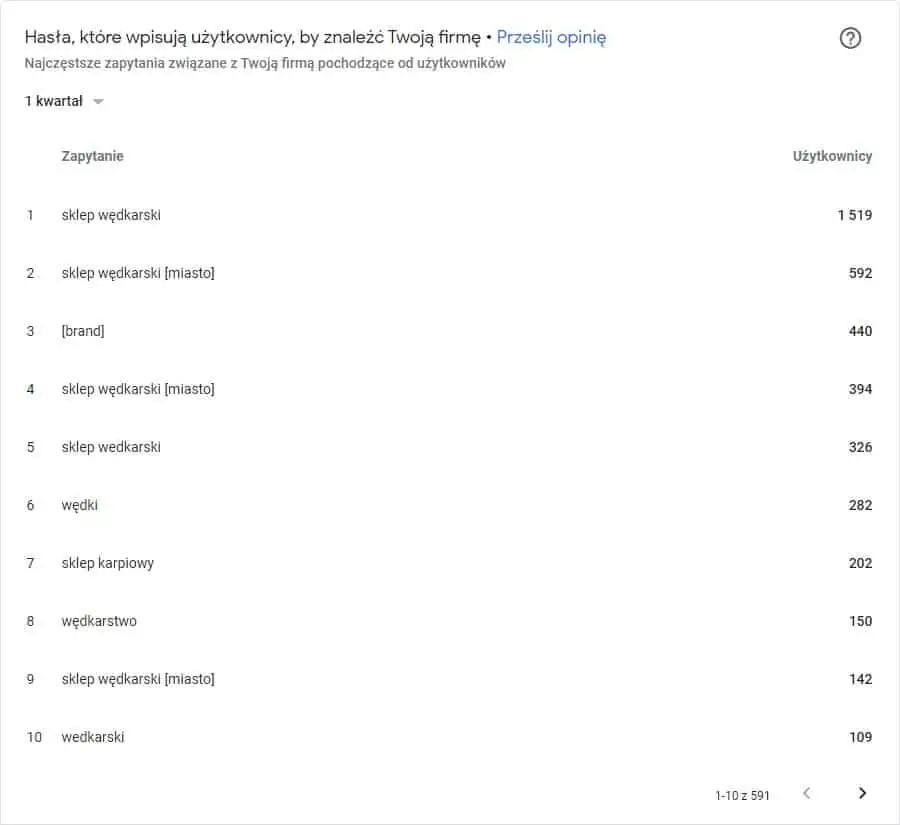900x825 pixels.
Task: Click the sklep karpiowy query
Action: (107, 563)
